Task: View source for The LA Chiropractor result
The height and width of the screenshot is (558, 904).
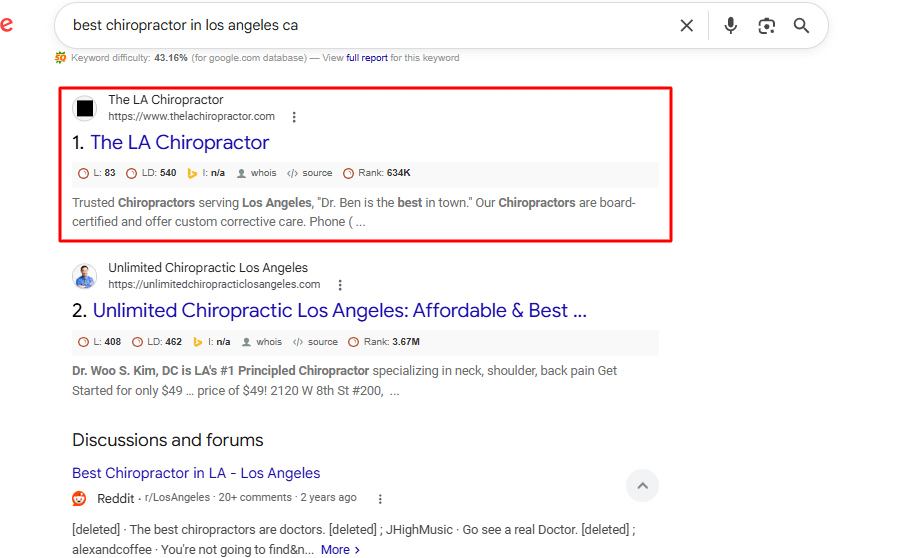Action: coord(310,173)
